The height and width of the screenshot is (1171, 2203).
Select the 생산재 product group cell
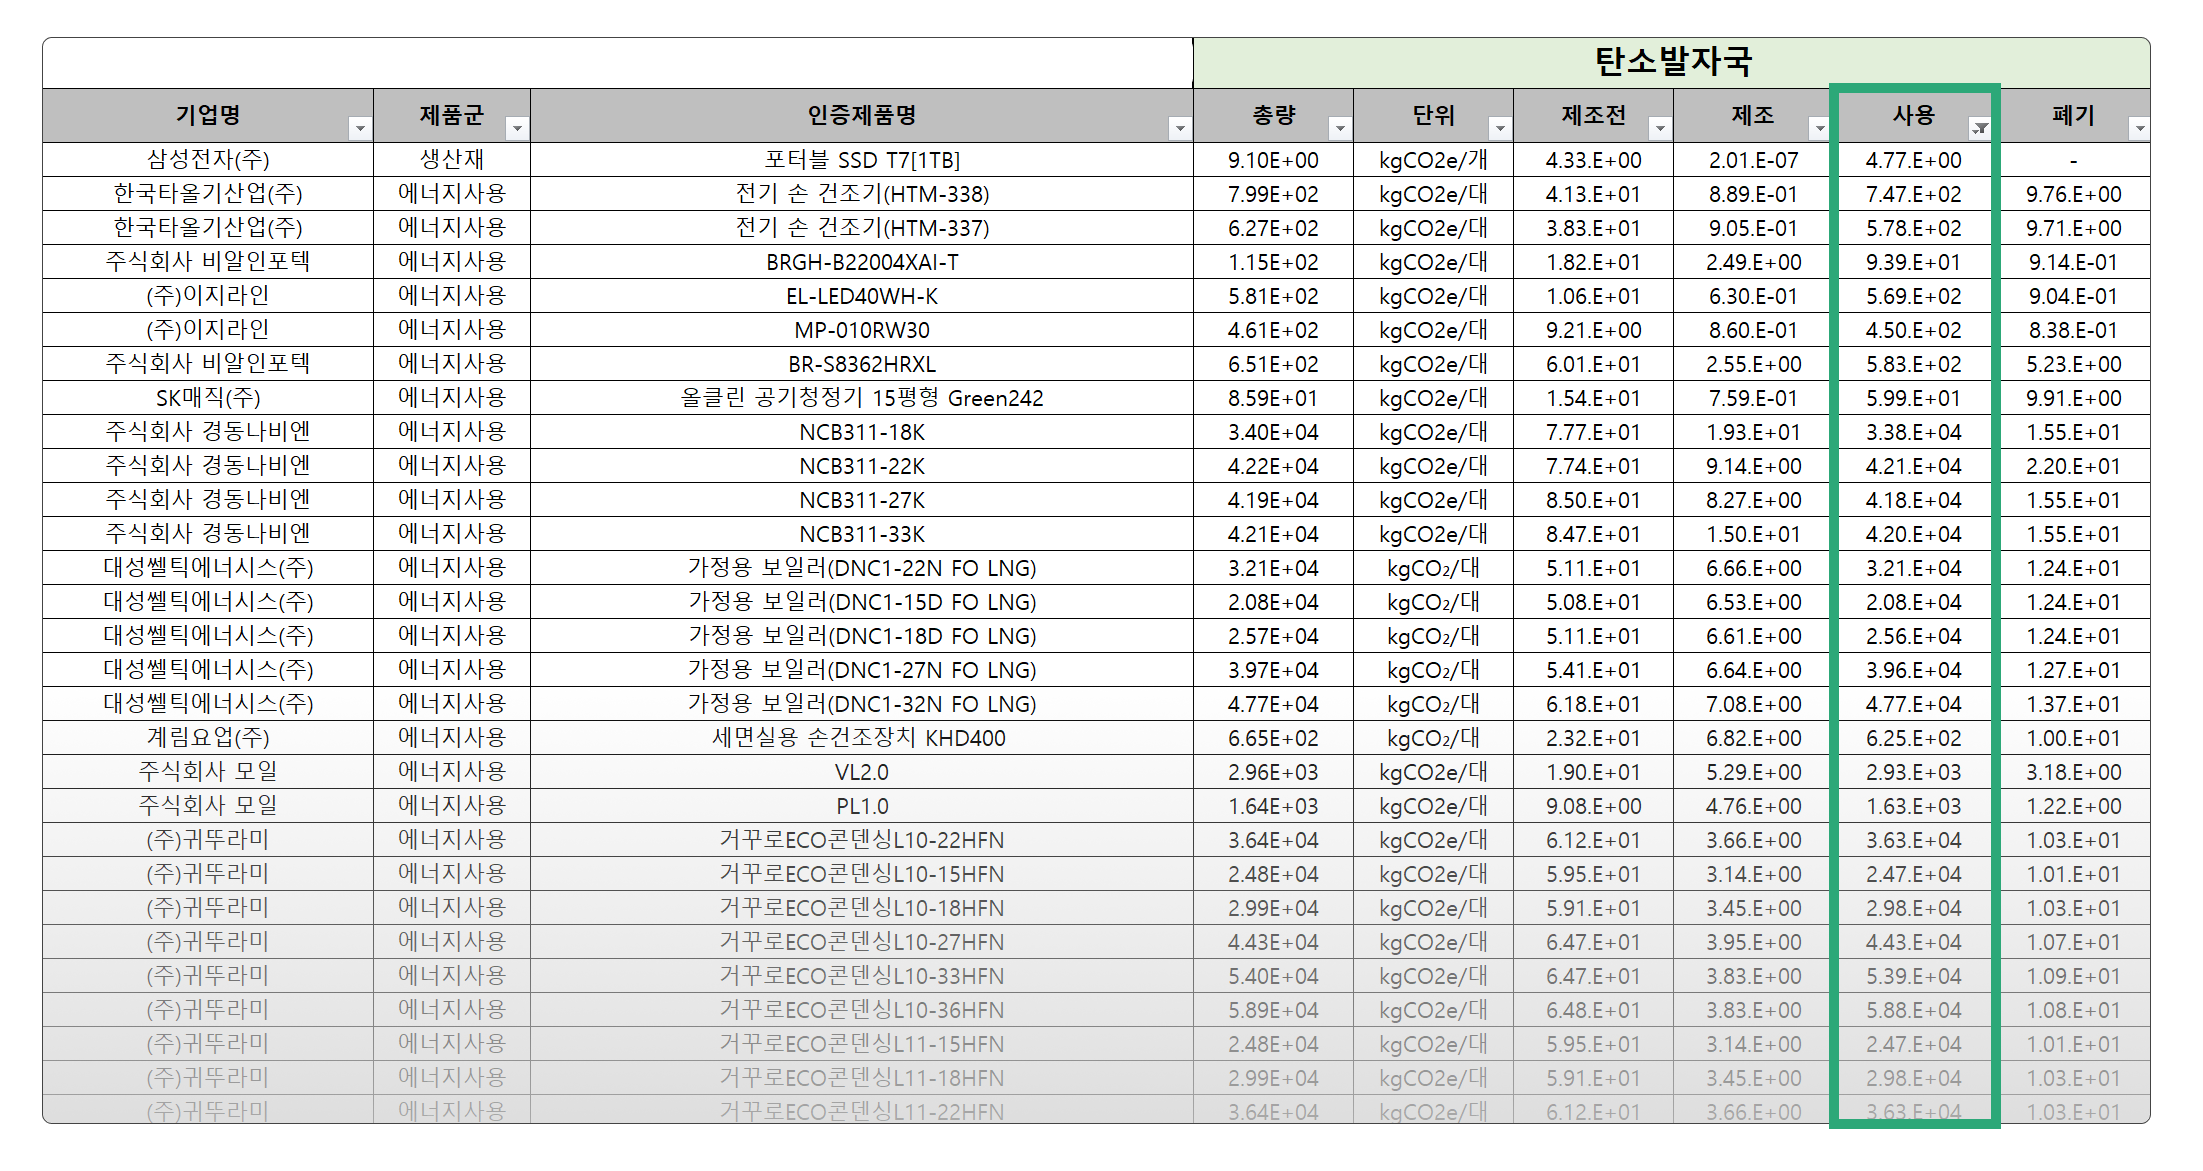pos(451,160)
